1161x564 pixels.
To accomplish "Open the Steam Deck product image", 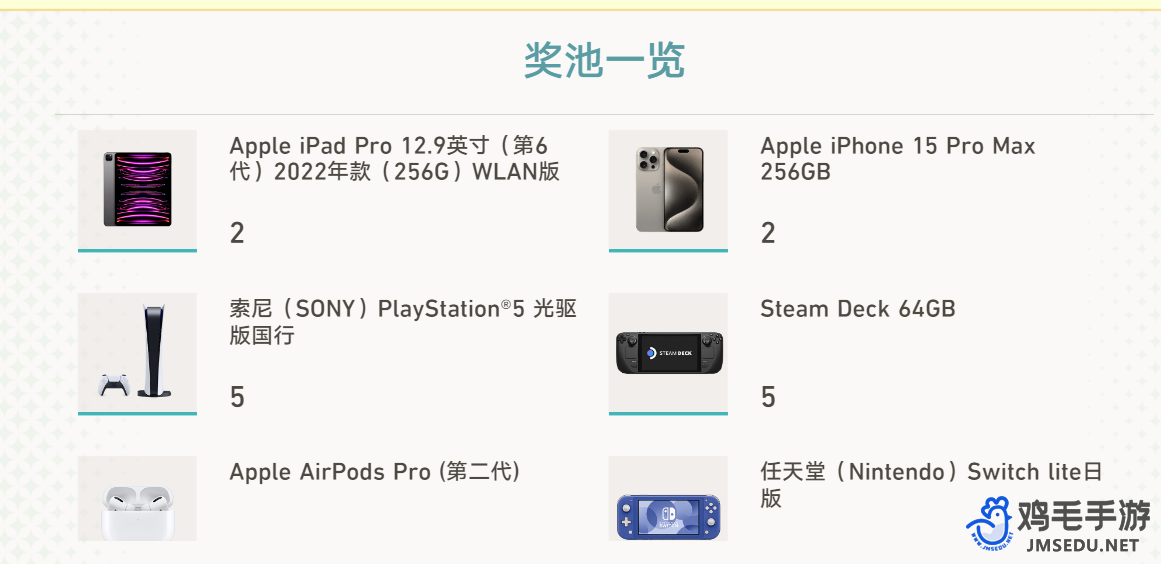I will pos(668,352).
